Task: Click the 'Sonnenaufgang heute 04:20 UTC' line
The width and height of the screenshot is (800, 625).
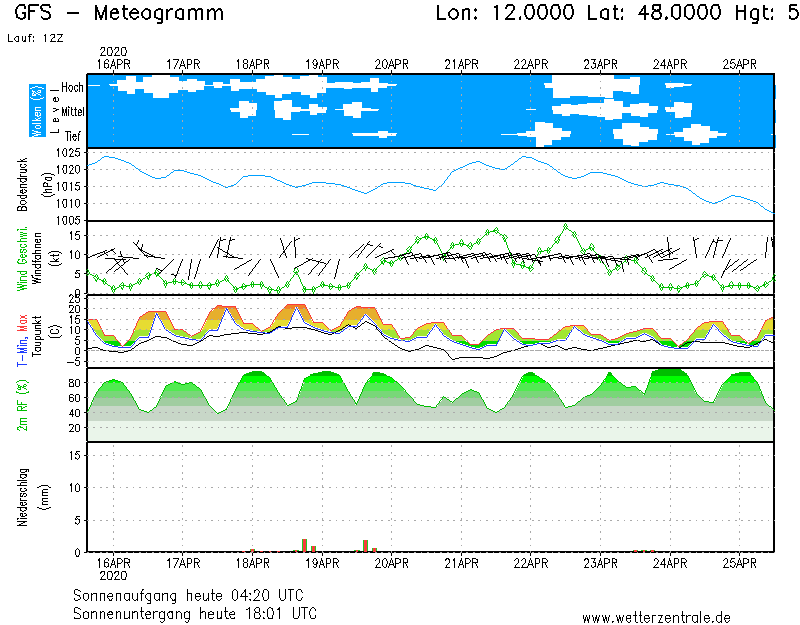Action: coord(188,595)
